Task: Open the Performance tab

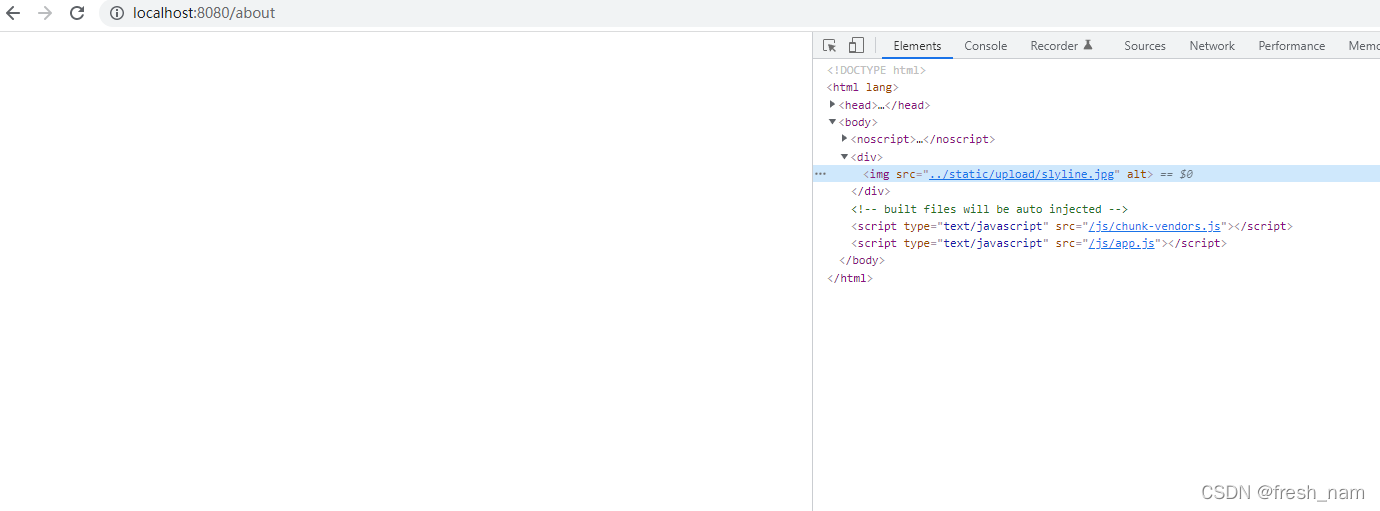Action: [x=1291, y=46]
